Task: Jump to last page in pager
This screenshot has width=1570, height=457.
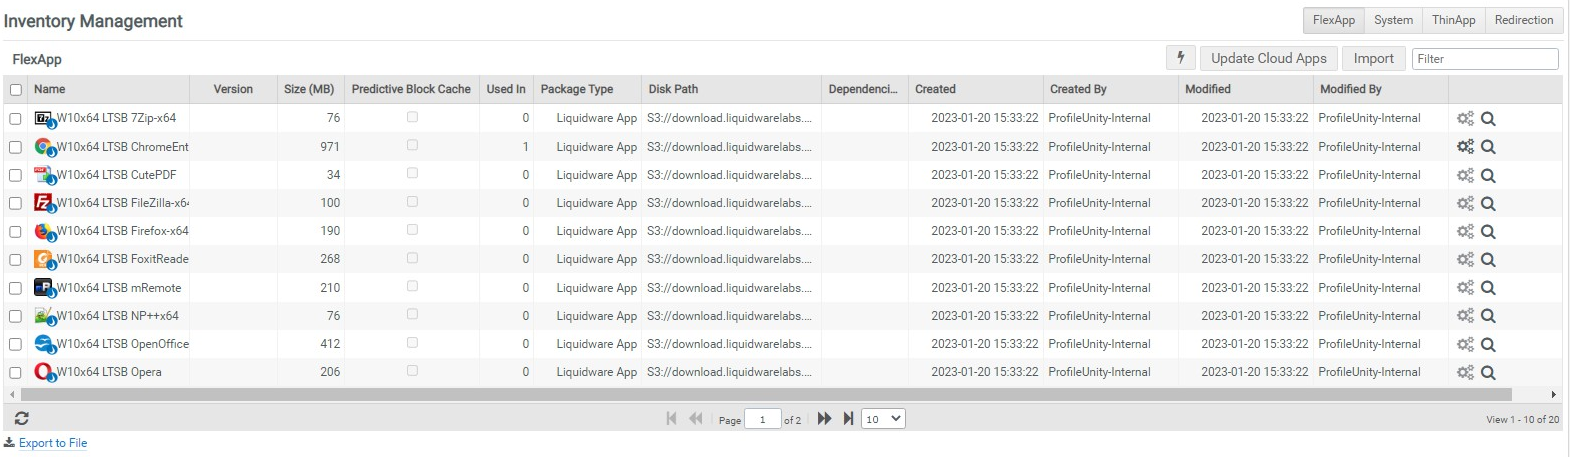Action: (848, 419)
